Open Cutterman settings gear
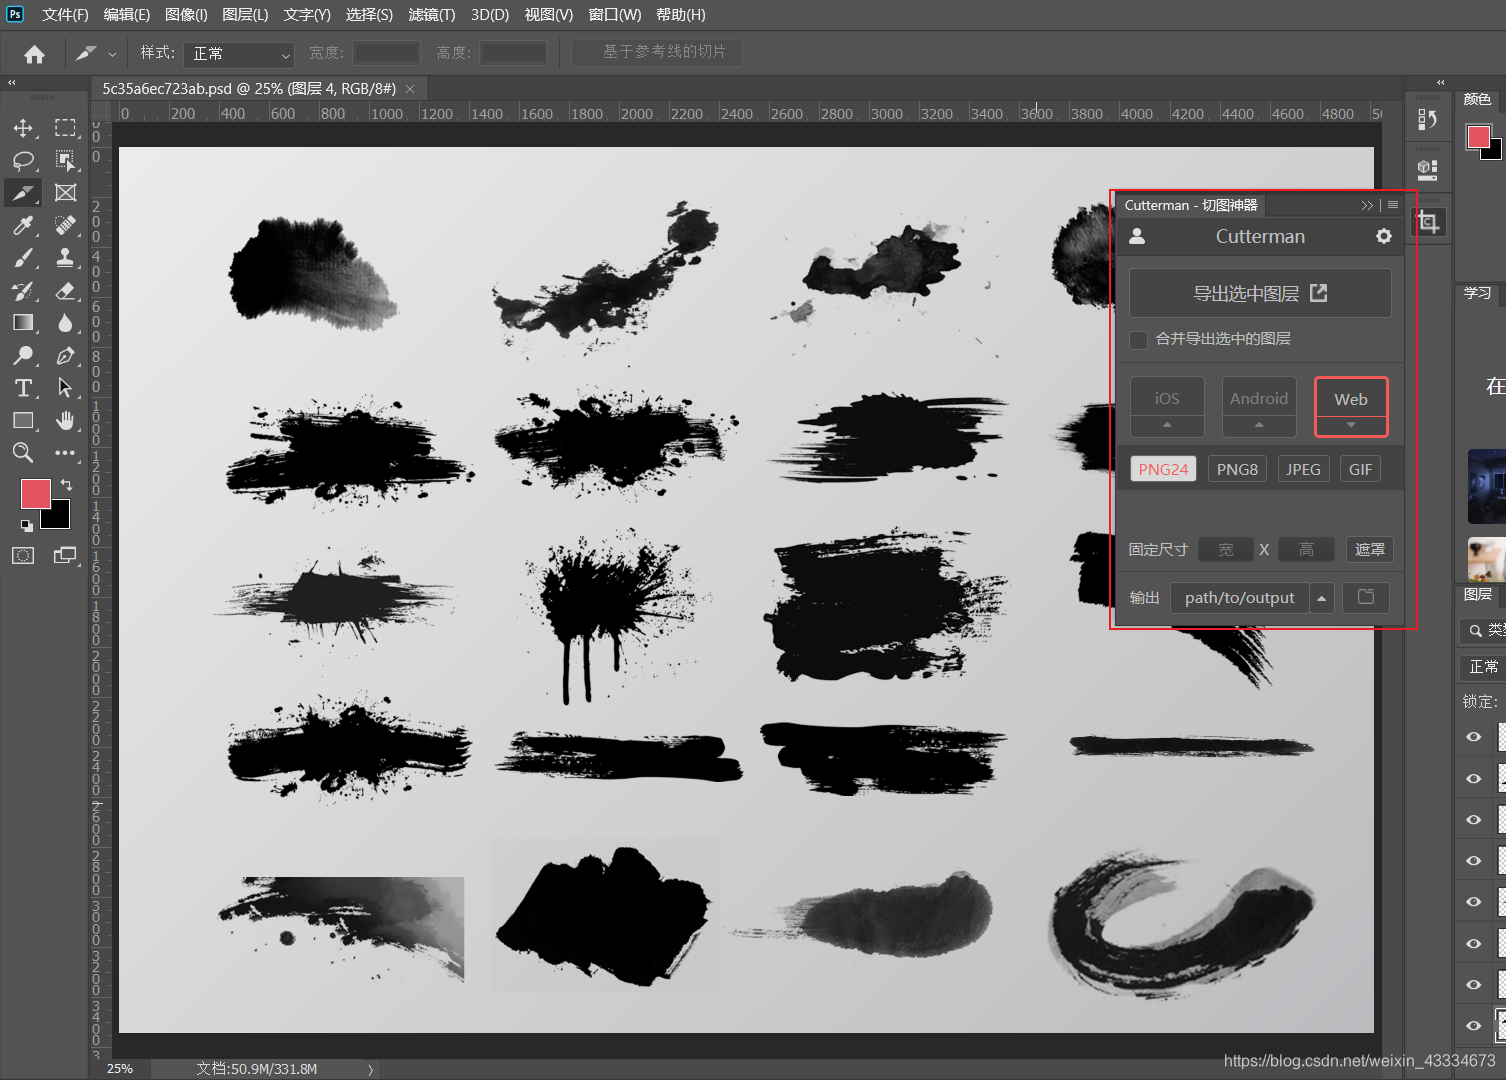Screen dimensions: 1506x1080 point(1383,236)
